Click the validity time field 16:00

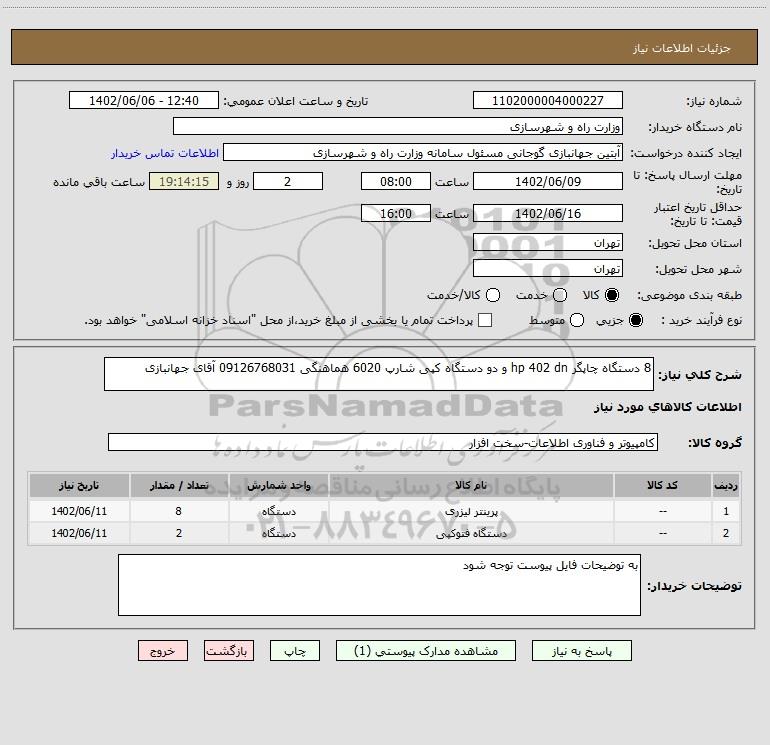(x=396, y=213)
